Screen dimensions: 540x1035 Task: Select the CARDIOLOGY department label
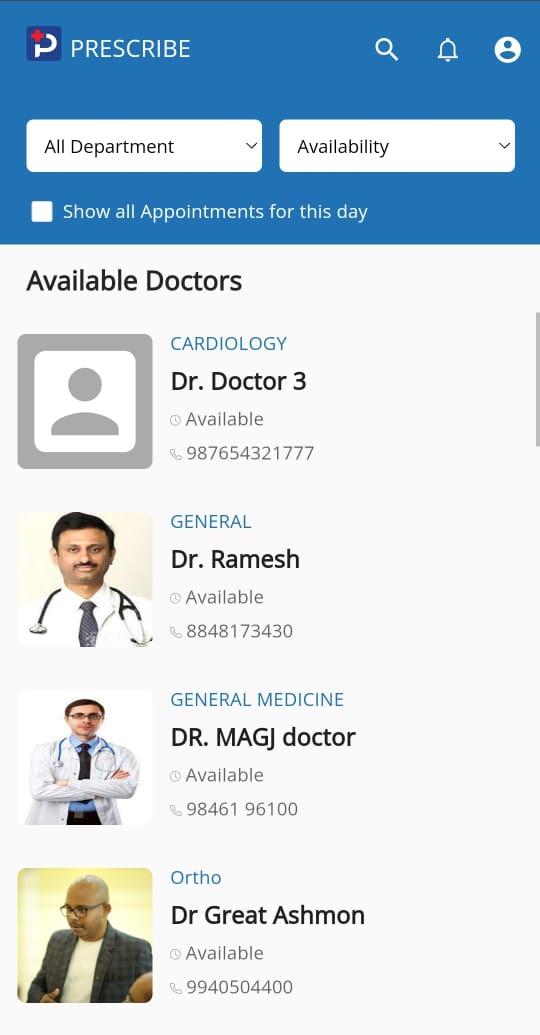pyautogui.click(x=228, y=343)
